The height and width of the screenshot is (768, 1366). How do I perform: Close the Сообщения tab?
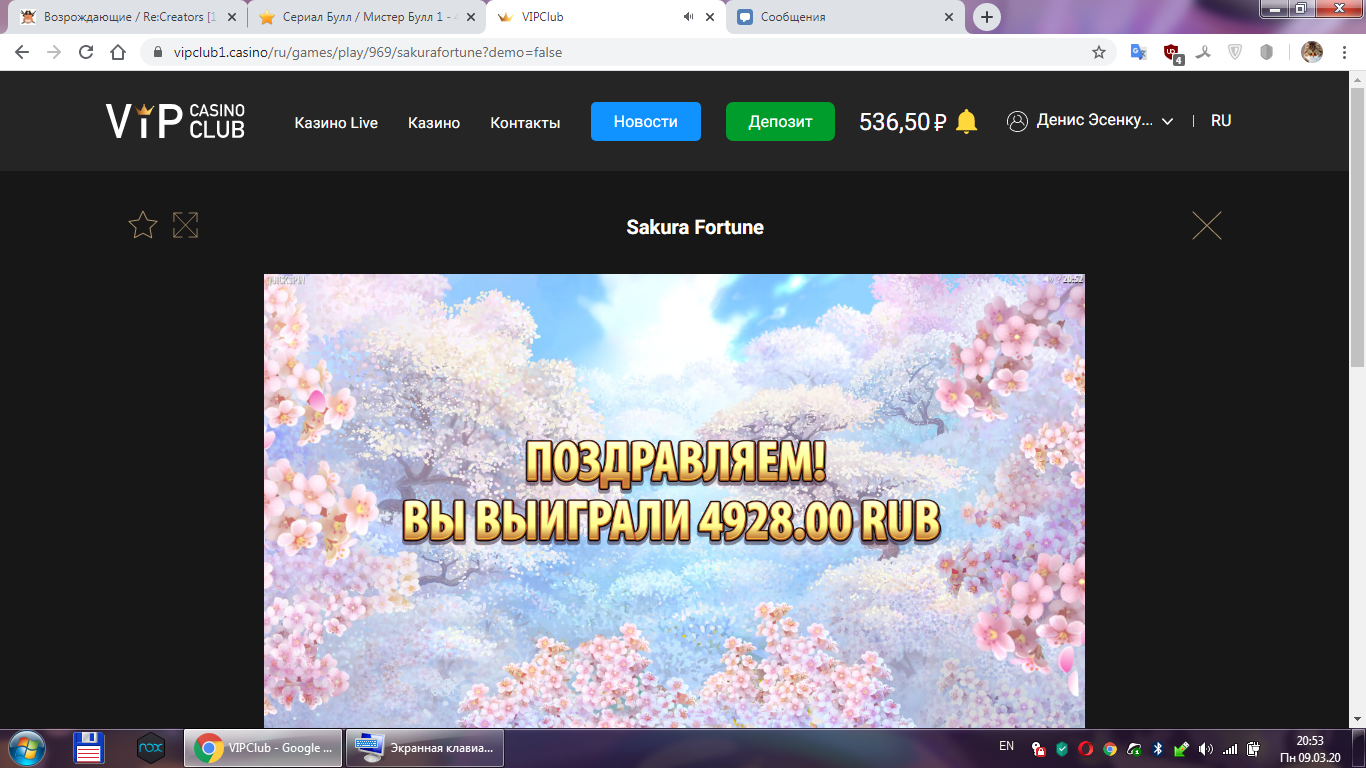pos(949,17)
